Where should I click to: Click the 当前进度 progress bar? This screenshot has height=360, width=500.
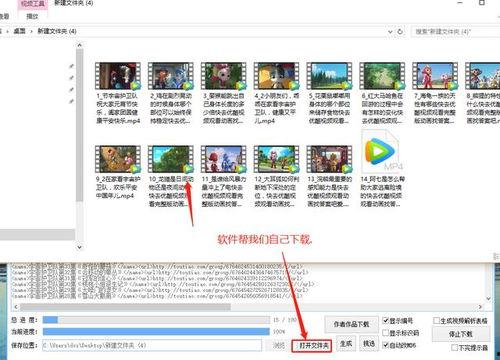coord(156,332)
